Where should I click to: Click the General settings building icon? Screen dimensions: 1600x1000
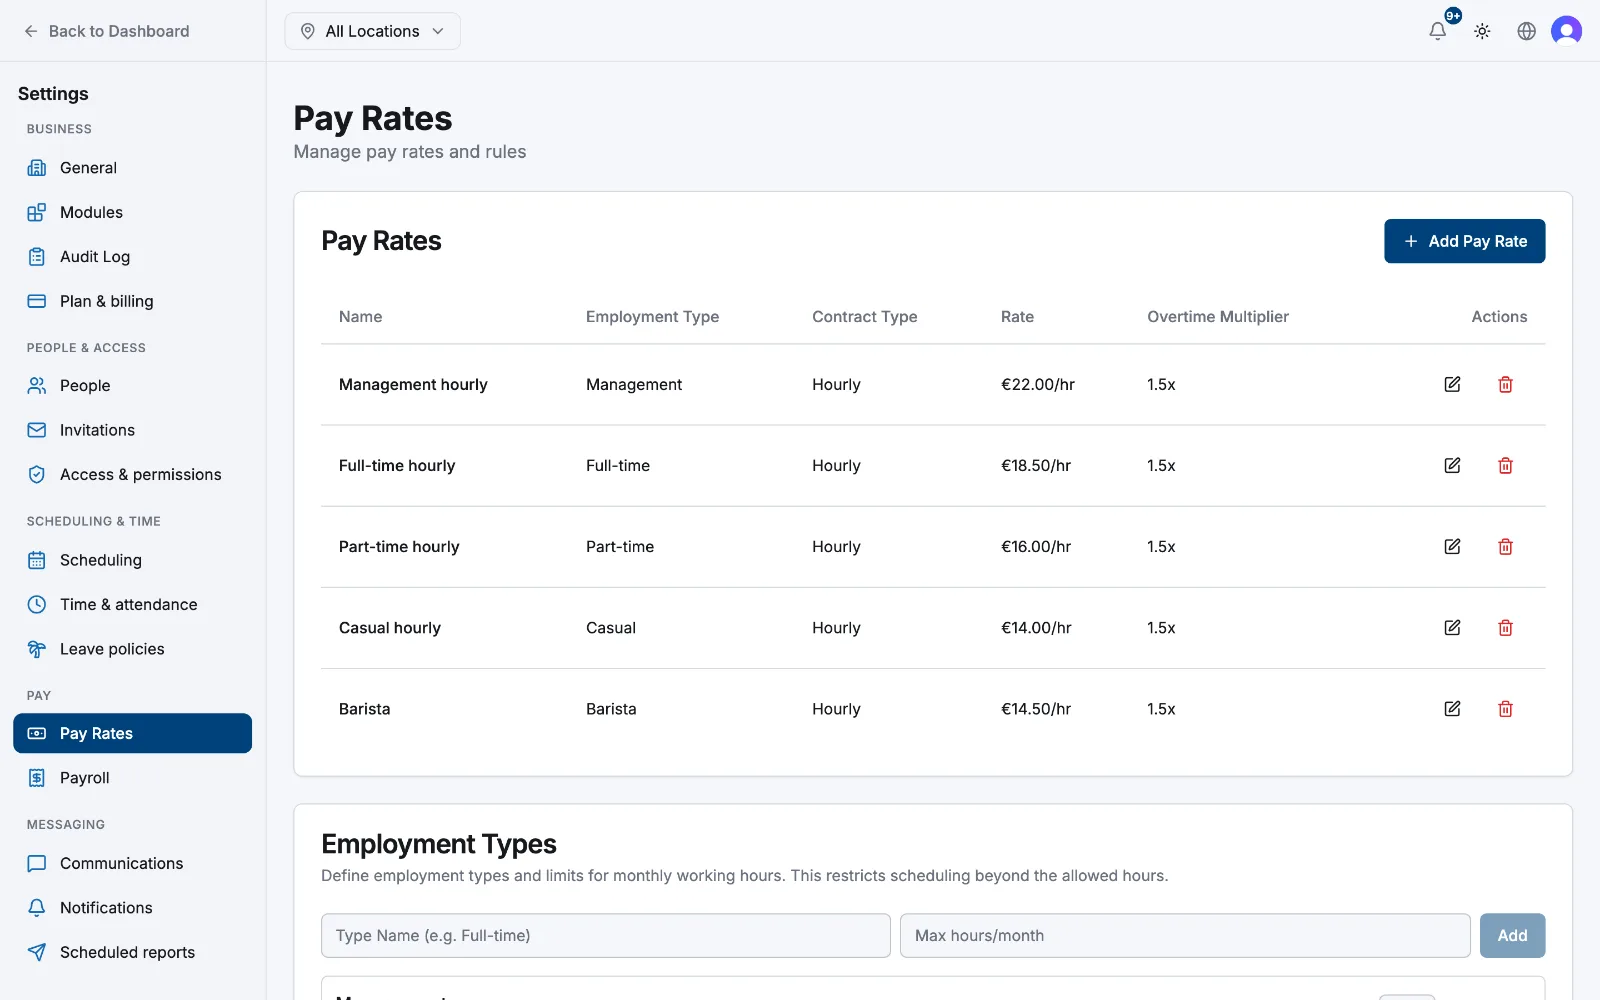coord(37,168)
